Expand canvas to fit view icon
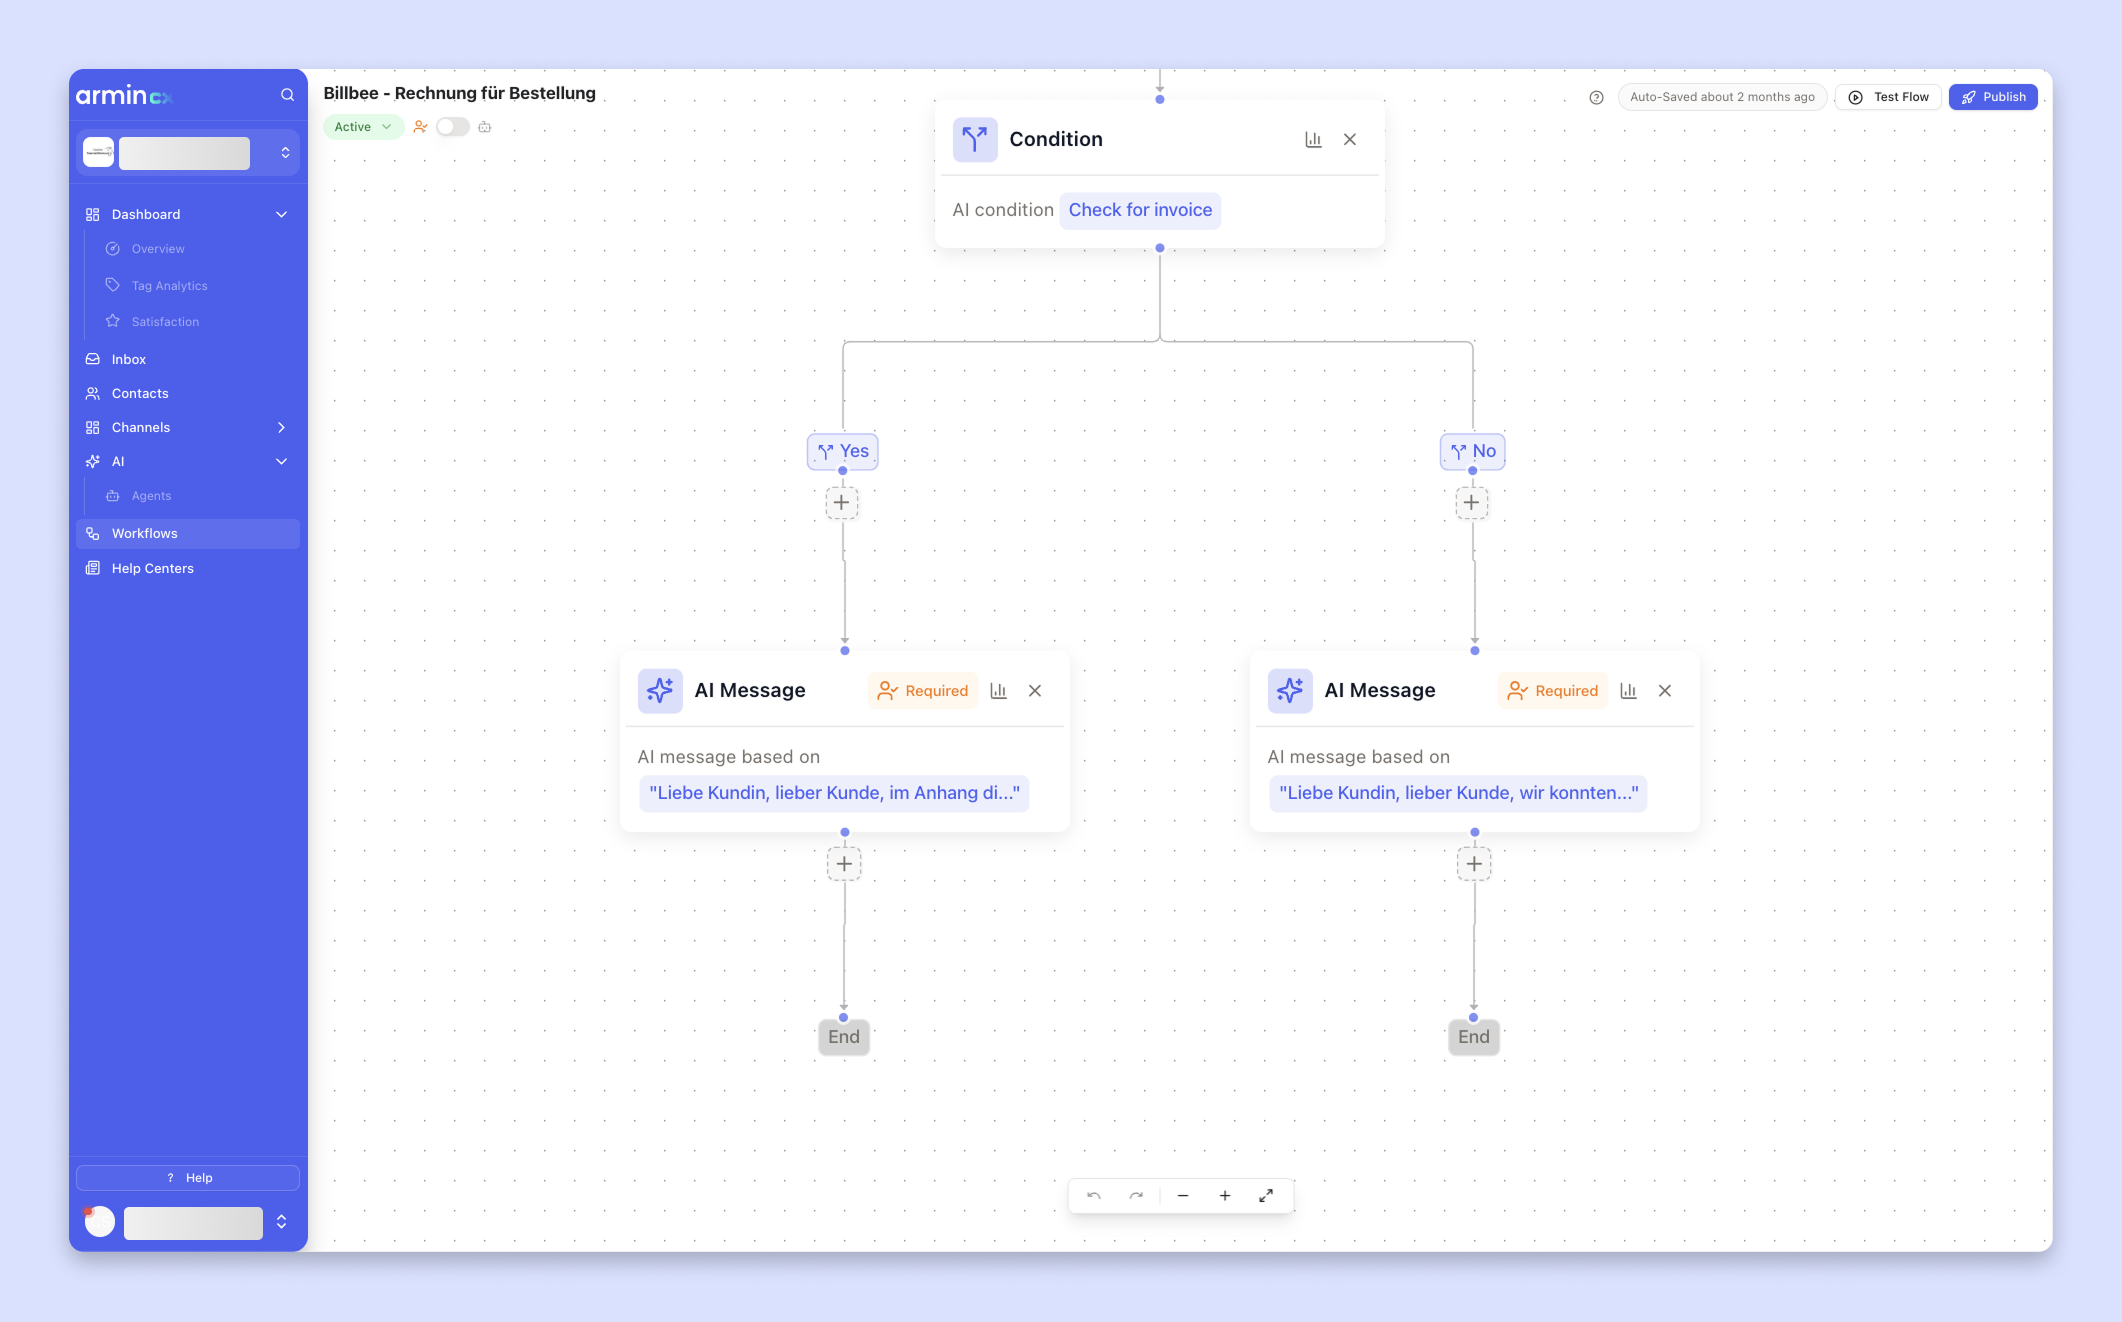Viewport: 2122px width, 1322px height. coord(1266,1195)
